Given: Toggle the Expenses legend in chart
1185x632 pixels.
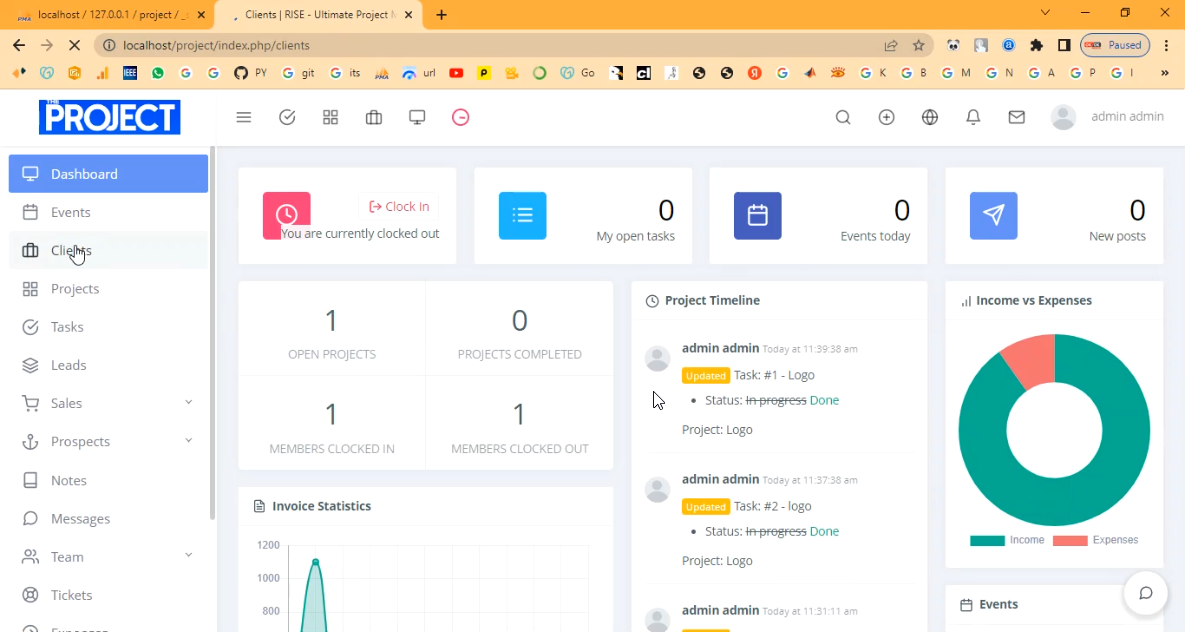Looking at the screenshot, I should 1095,540.
